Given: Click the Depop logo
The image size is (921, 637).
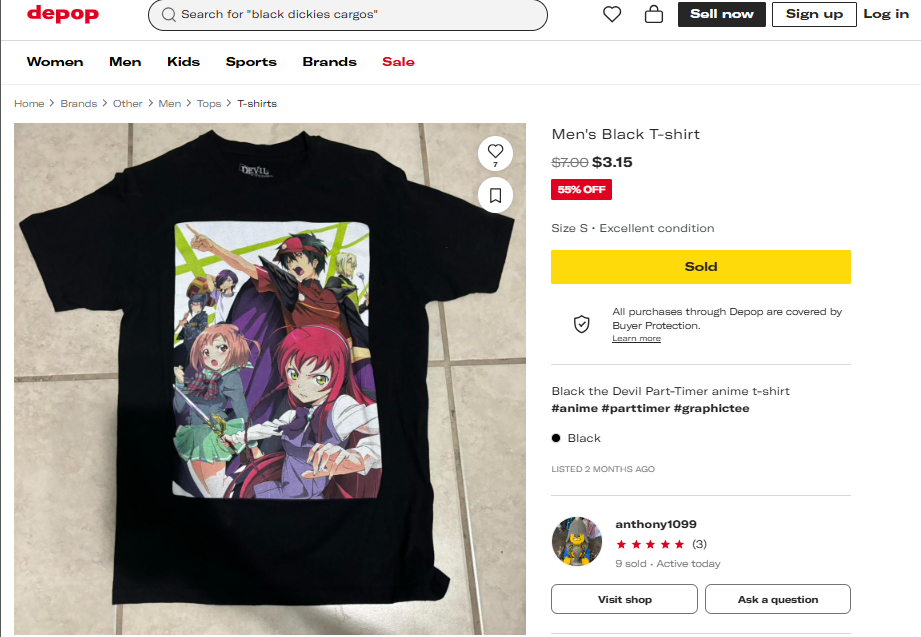Looking at the screenshot, I should click(63, 14).
